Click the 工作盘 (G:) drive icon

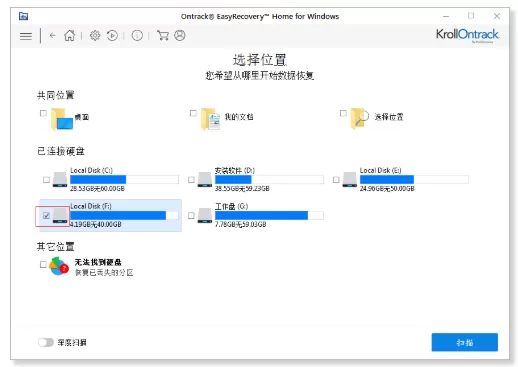(205, 215)
